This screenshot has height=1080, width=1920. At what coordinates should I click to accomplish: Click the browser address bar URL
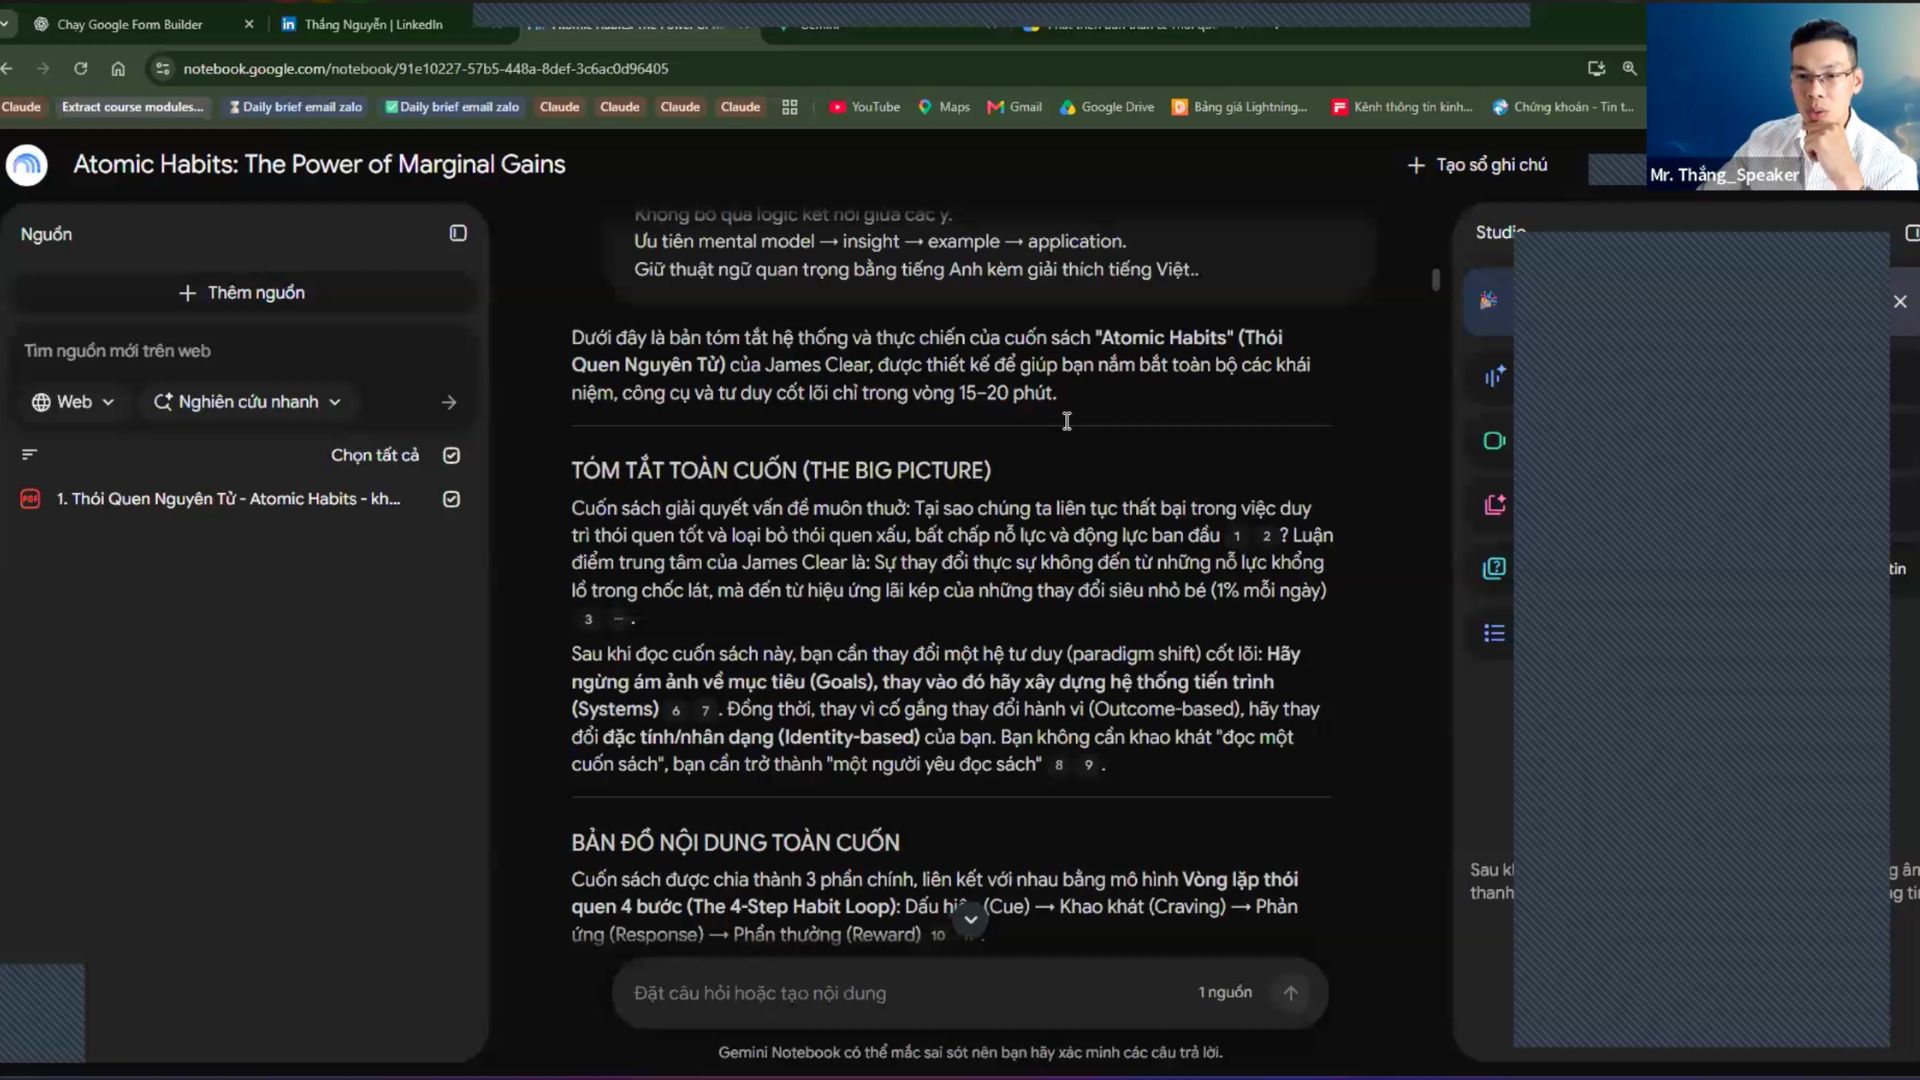point(426,68)
